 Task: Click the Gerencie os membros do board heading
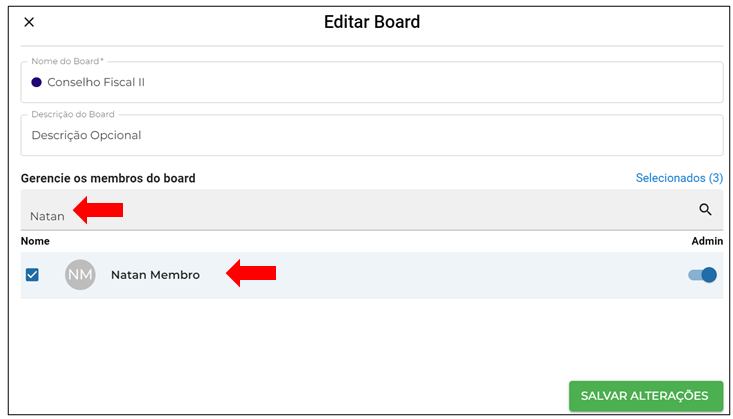(108, 178)
